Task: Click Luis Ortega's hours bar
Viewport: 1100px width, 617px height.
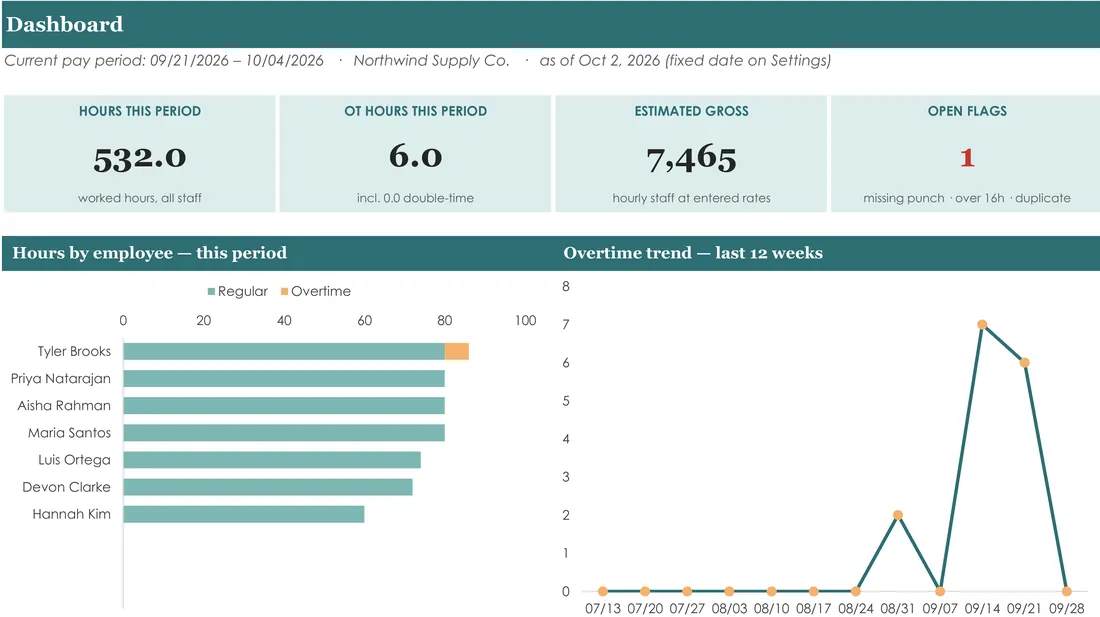Action: click(272, 460)
